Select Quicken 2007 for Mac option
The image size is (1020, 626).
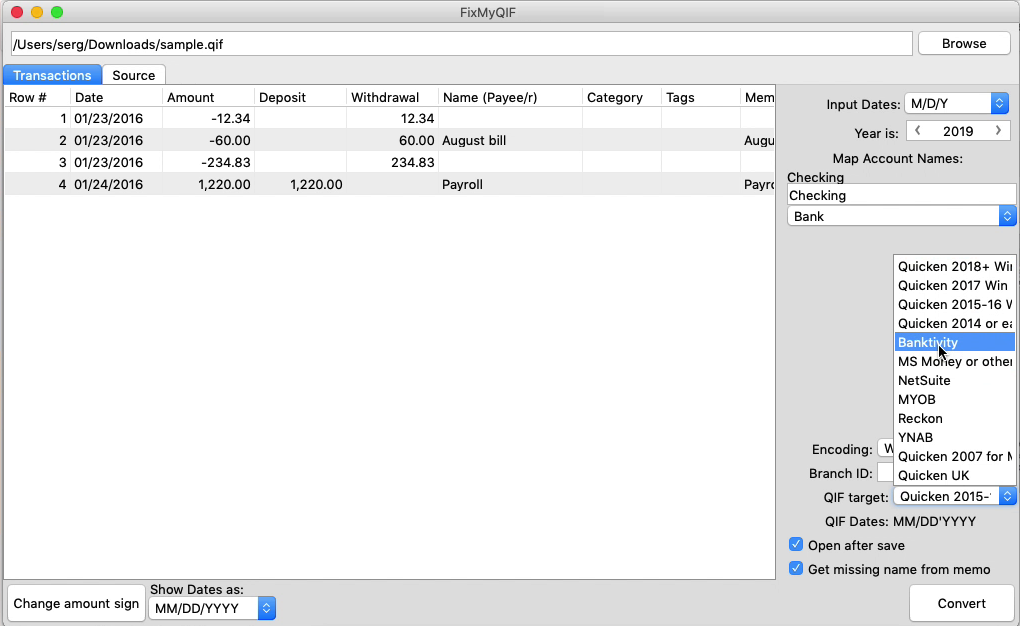pyautogui.click(x=954, y=456)
